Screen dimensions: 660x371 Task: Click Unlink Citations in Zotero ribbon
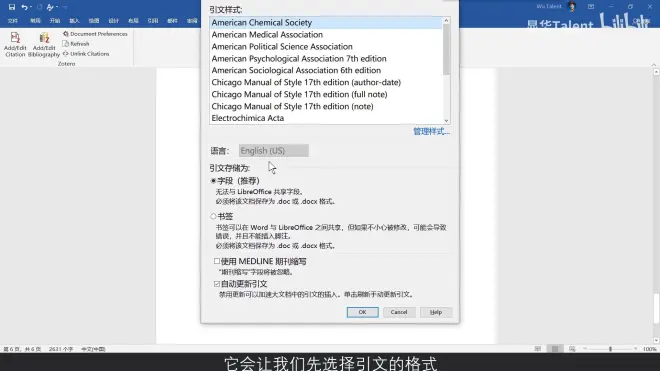[x=86, y=54]
